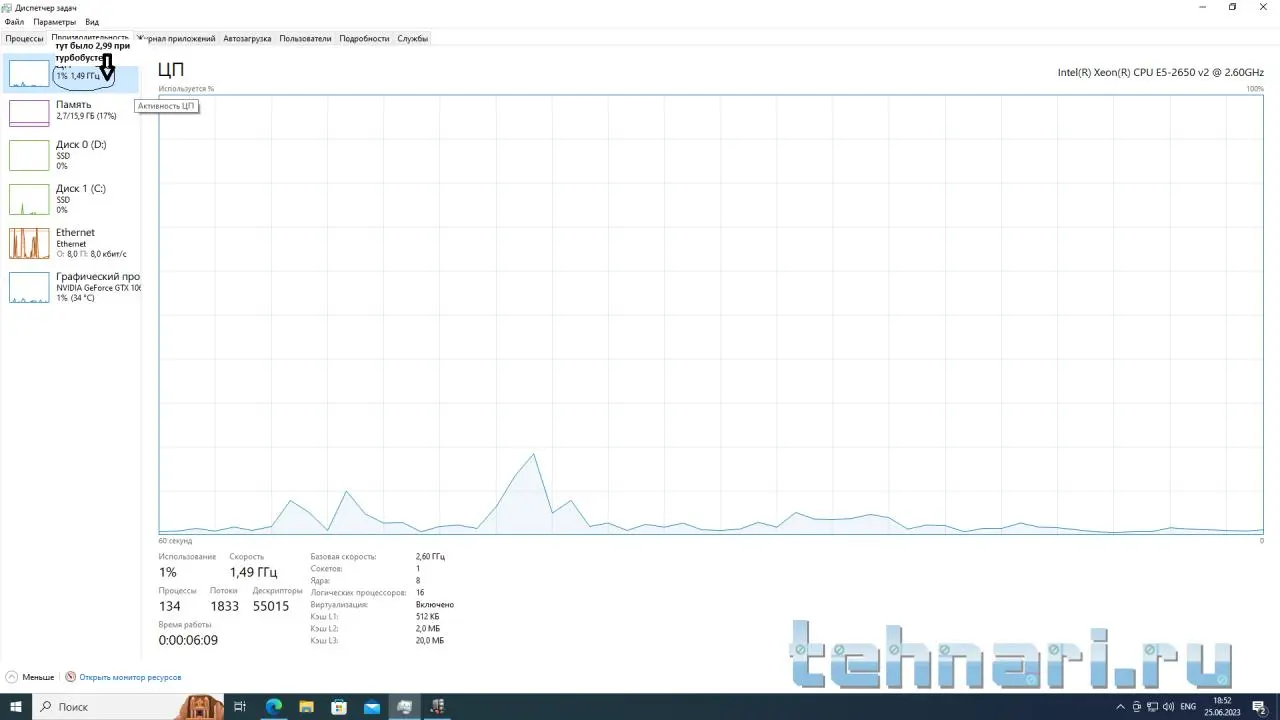
Task: Click the Логических процессоров value 16
Action: tap(420, 592)
